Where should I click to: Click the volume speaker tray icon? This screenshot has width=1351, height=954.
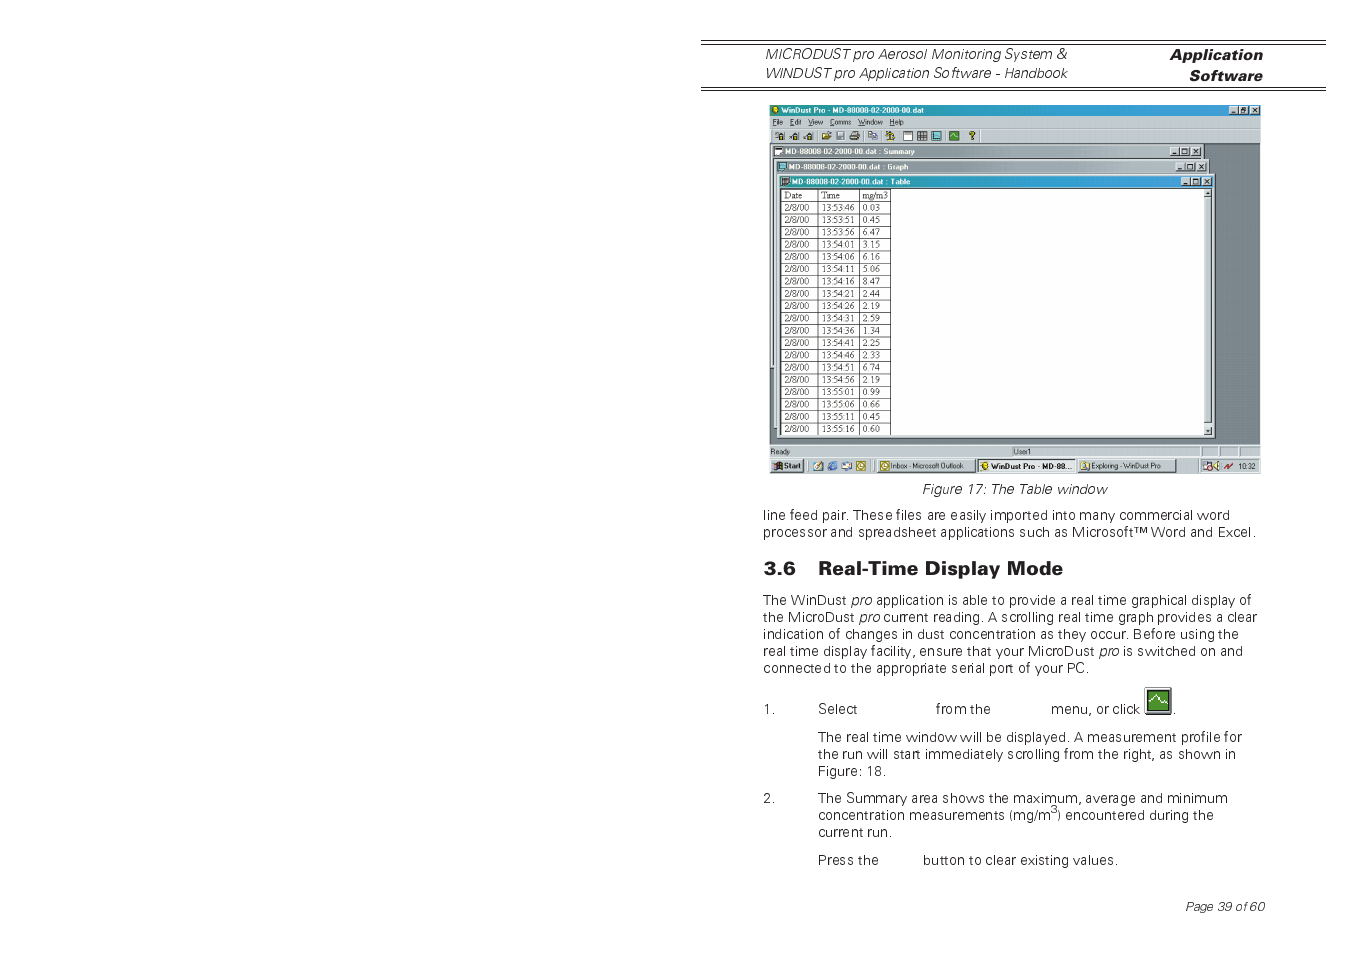pyautogui.click(x=1215, y=466)
